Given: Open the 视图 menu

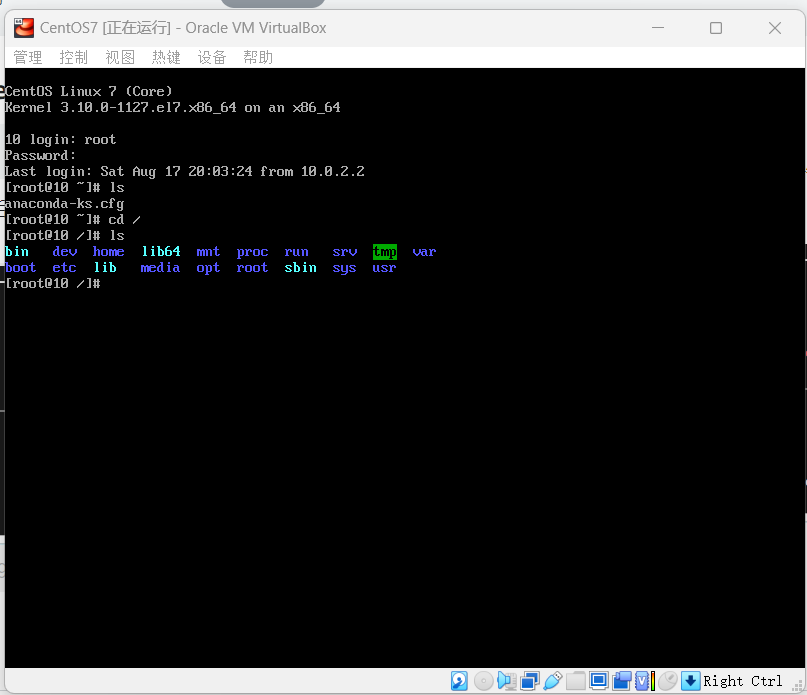Looking at the screenshot, I should [x=120, y=57].
